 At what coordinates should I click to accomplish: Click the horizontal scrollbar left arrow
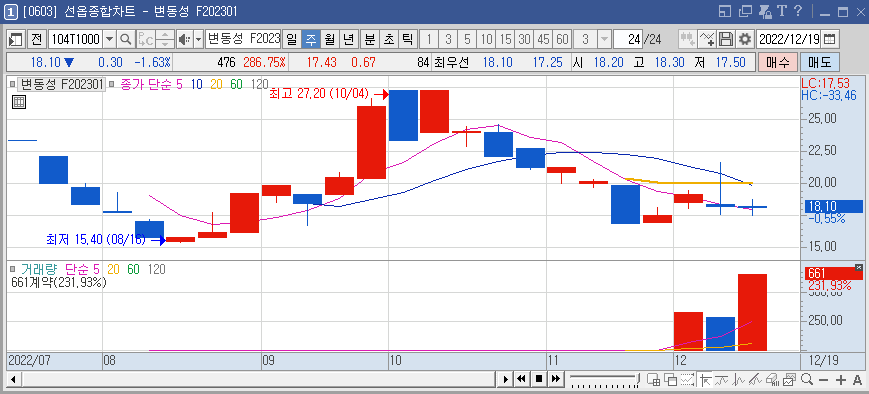(13, 380)
